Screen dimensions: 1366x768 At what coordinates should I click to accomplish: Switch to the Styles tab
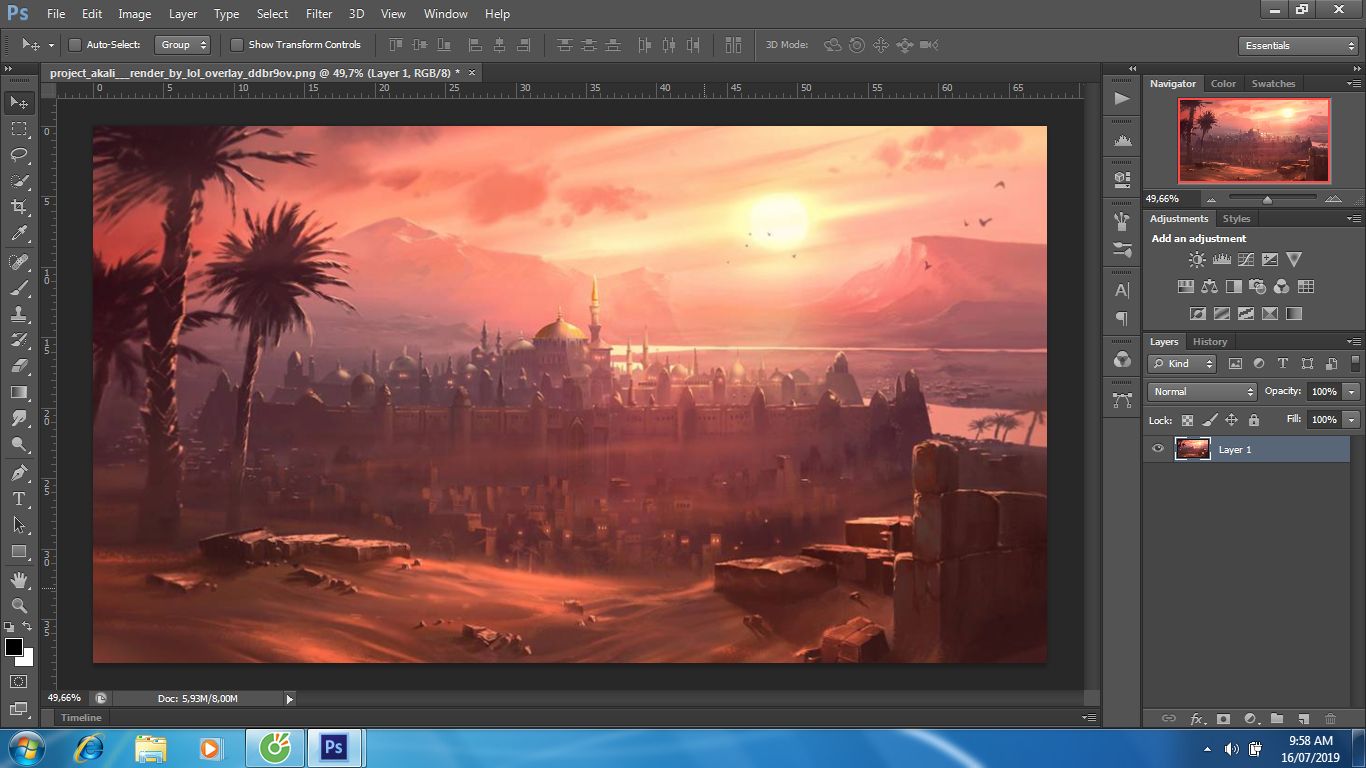pos(1237,219)
